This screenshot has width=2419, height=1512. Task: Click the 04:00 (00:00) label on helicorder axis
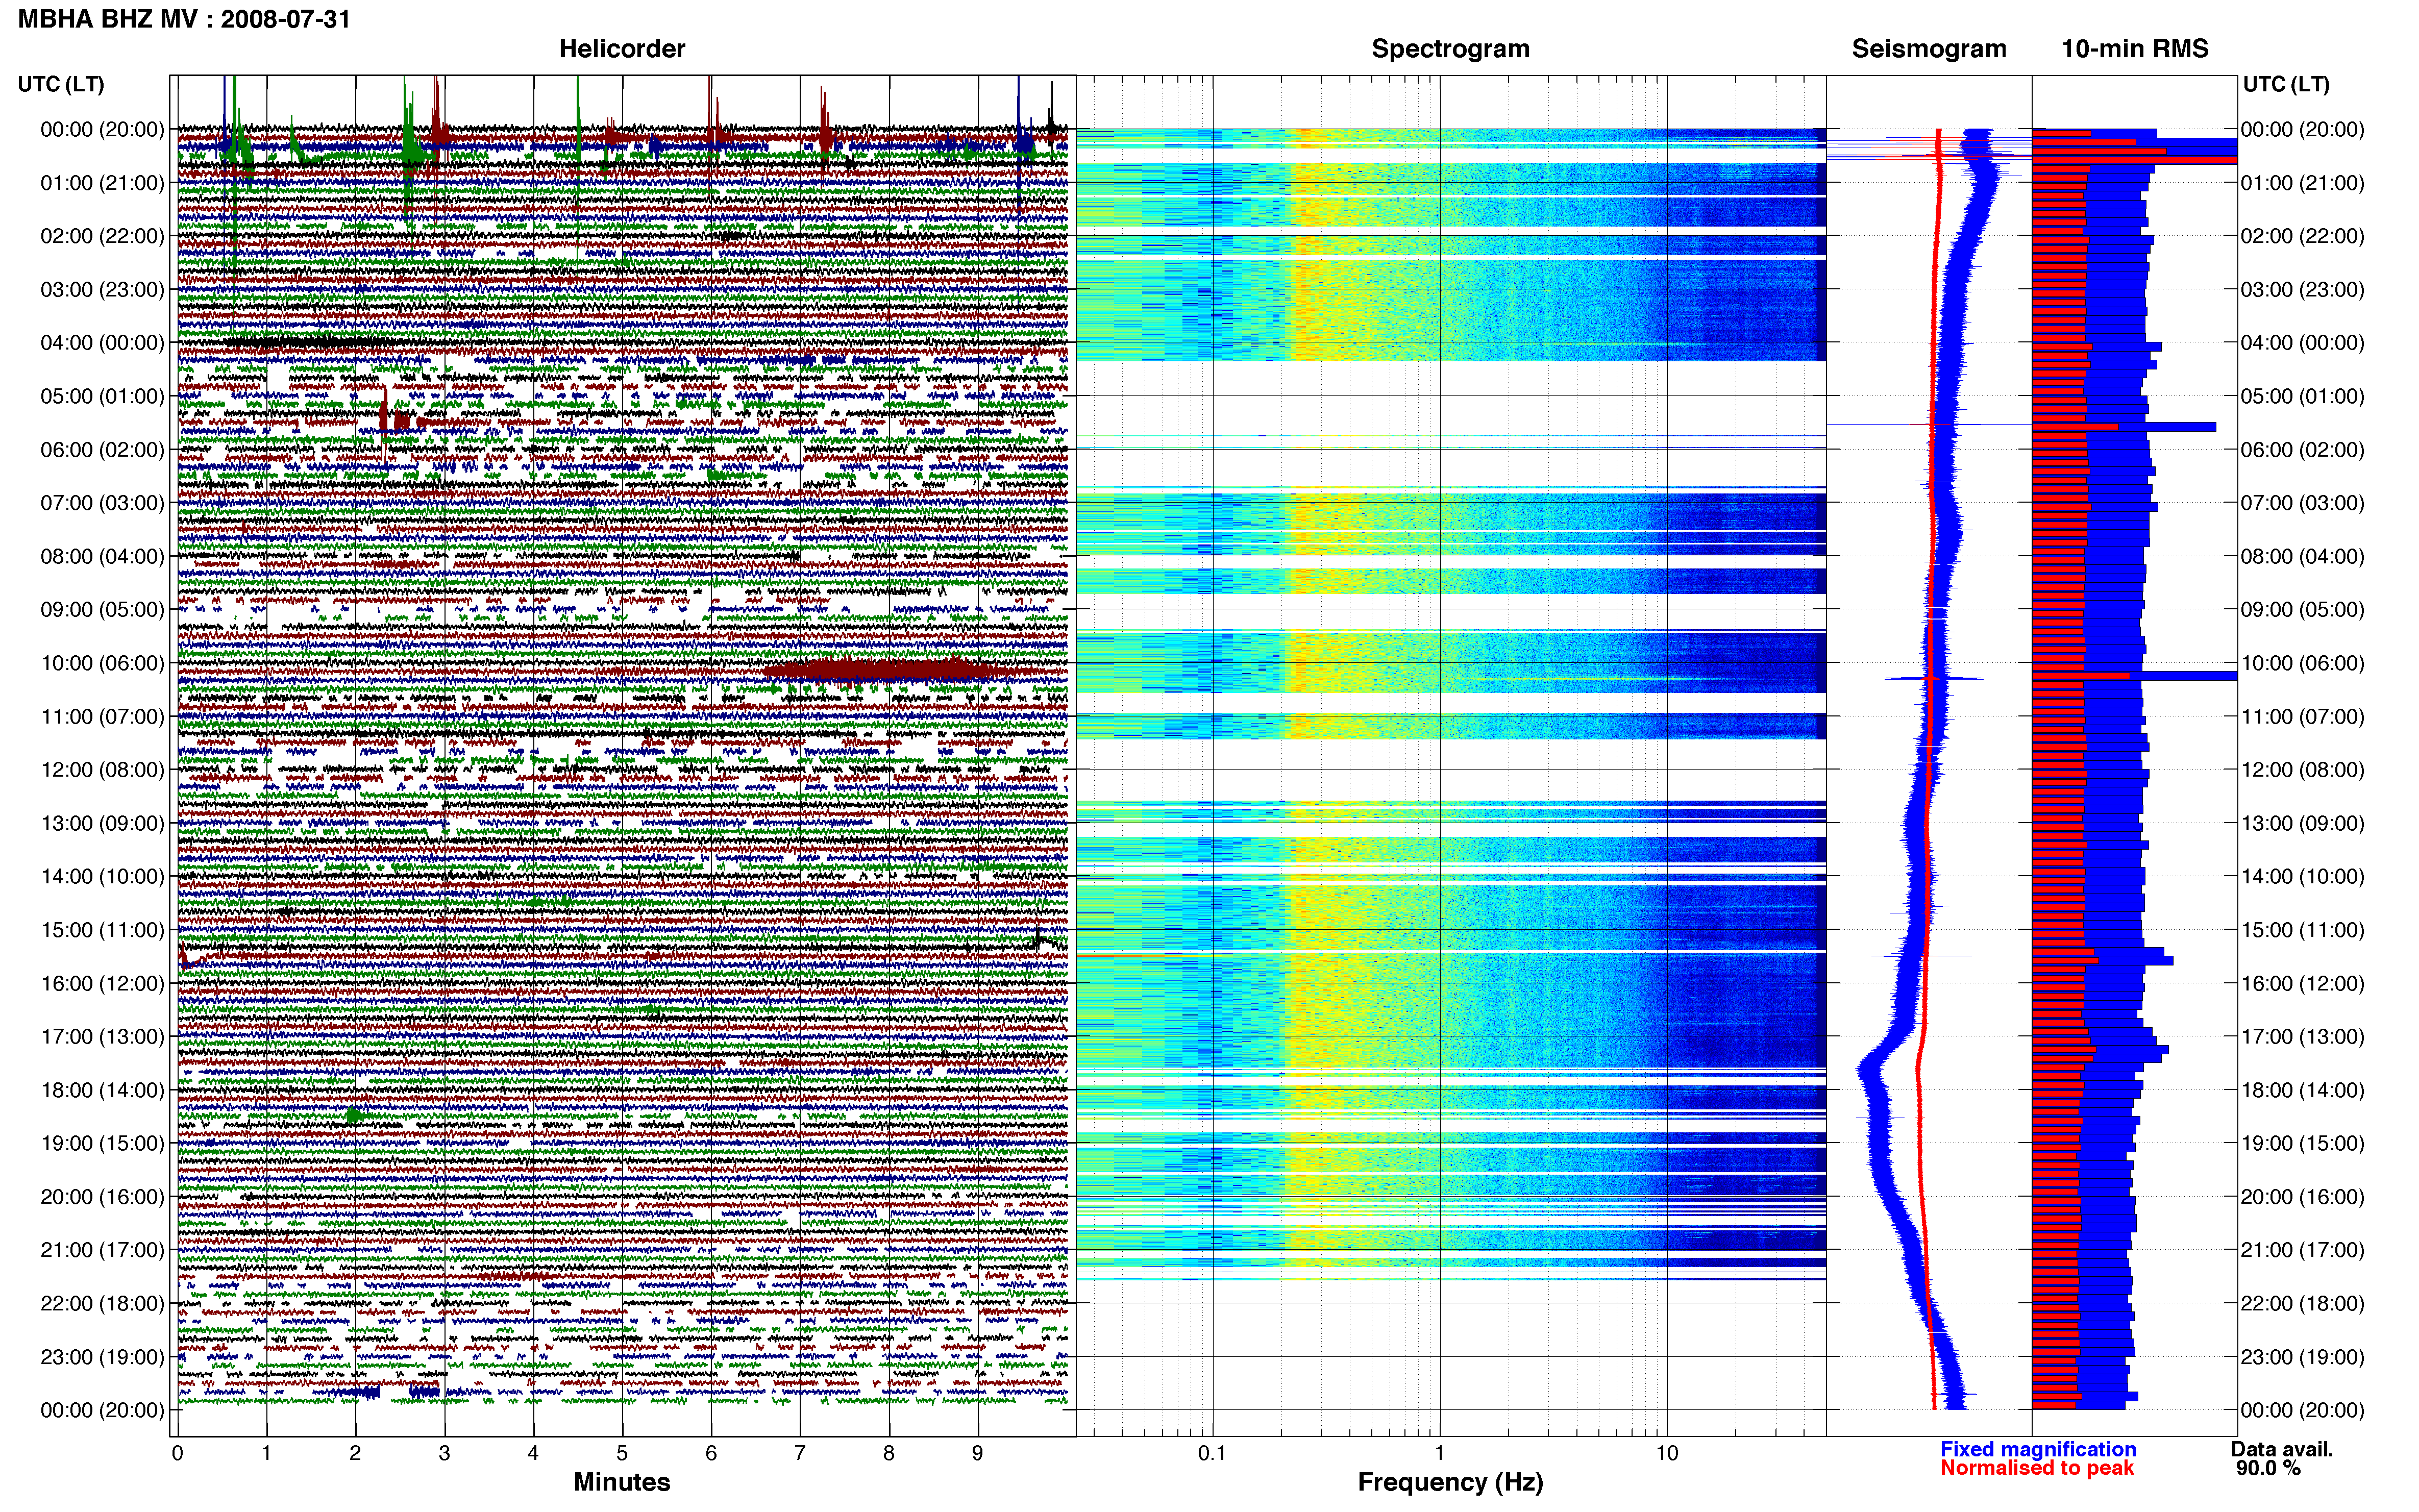tap(102, 343)
